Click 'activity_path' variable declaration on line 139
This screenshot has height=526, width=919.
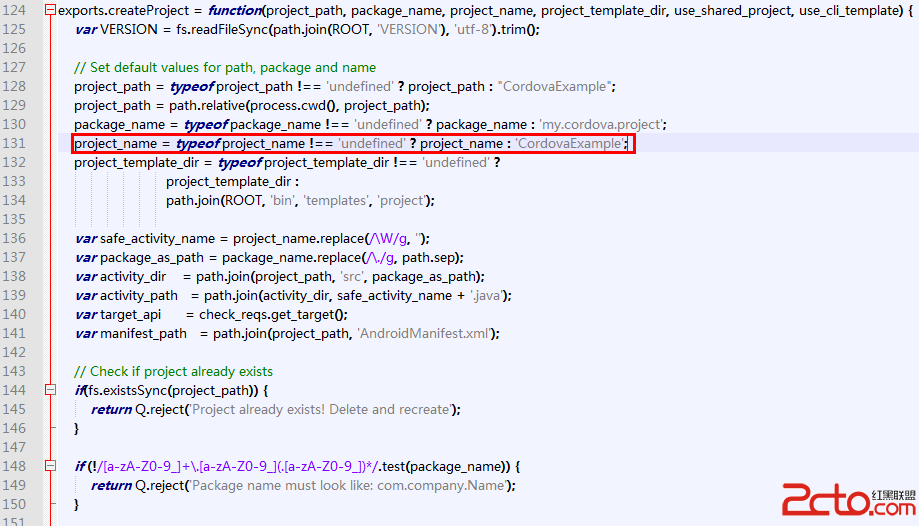click(x=139, y=296)
